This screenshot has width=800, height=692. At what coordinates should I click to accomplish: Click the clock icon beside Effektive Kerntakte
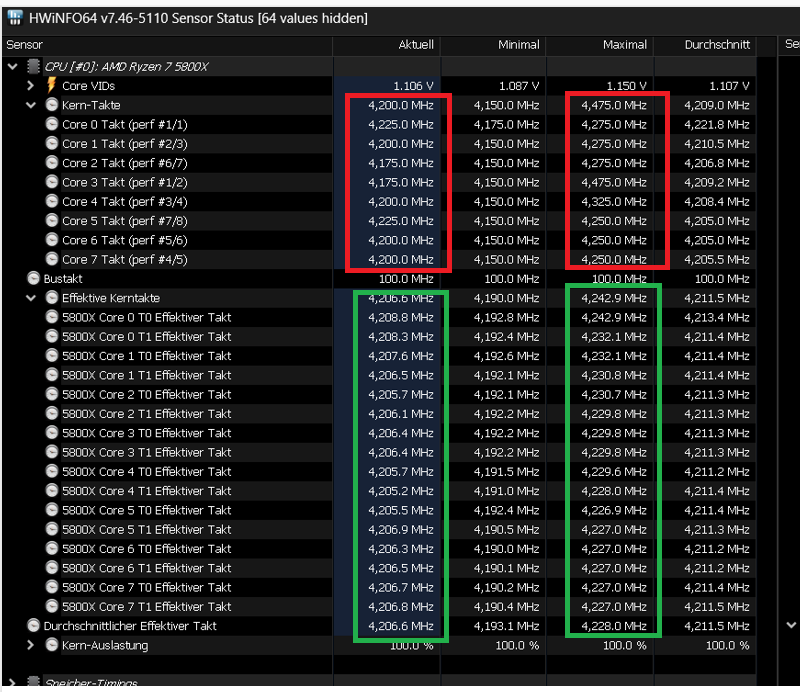[x=52, y=298]
